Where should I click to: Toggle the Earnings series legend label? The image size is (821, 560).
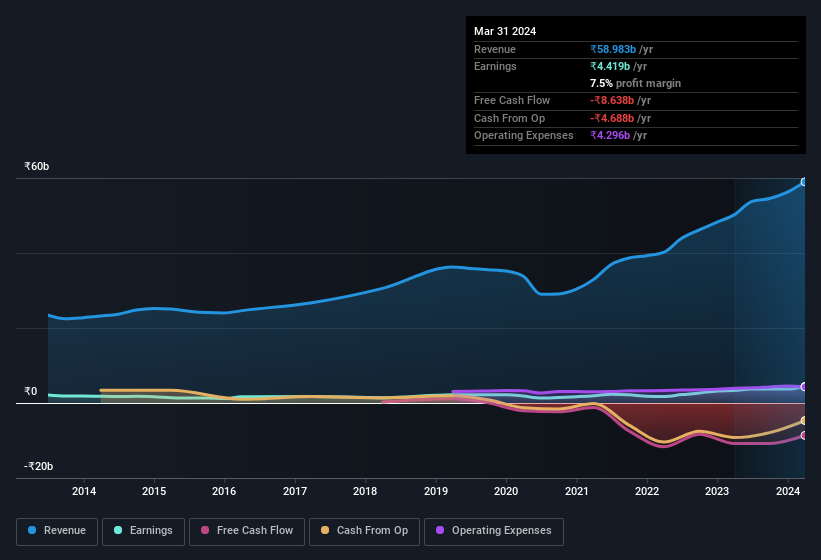[x=151, y=531]
